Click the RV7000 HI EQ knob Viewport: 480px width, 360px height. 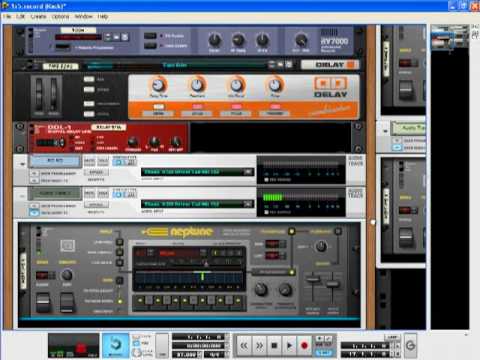262,40
